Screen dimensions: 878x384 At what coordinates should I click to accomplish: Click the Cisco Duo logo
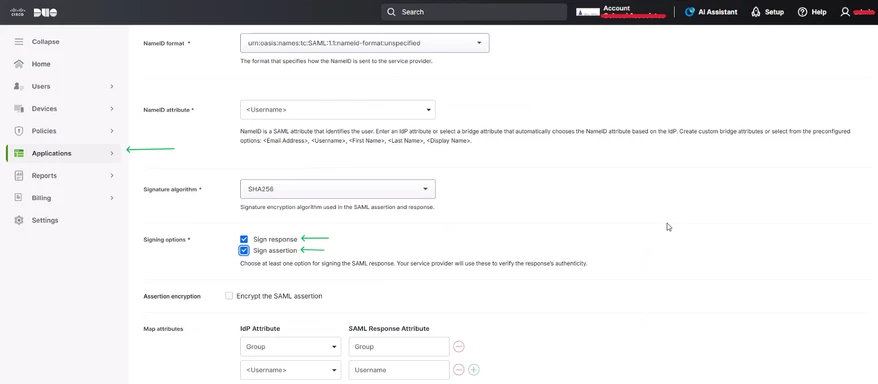[34, 12]
